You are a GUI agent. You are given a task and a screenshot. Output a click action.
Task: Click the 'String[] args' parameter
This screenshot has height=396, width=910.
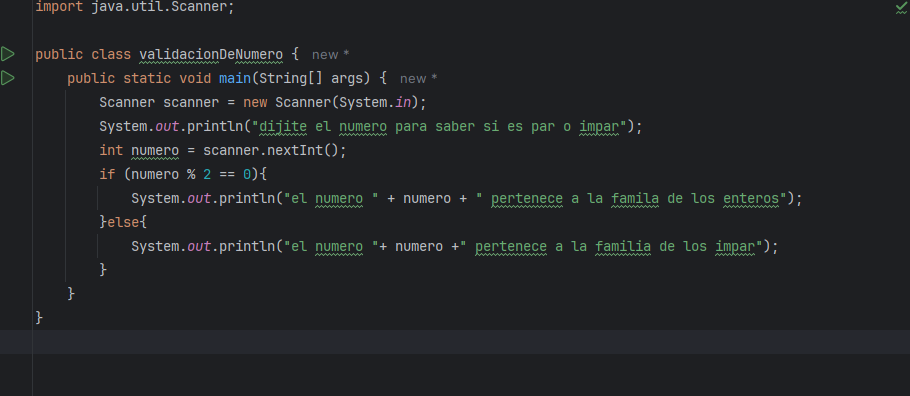pos(314,78)
